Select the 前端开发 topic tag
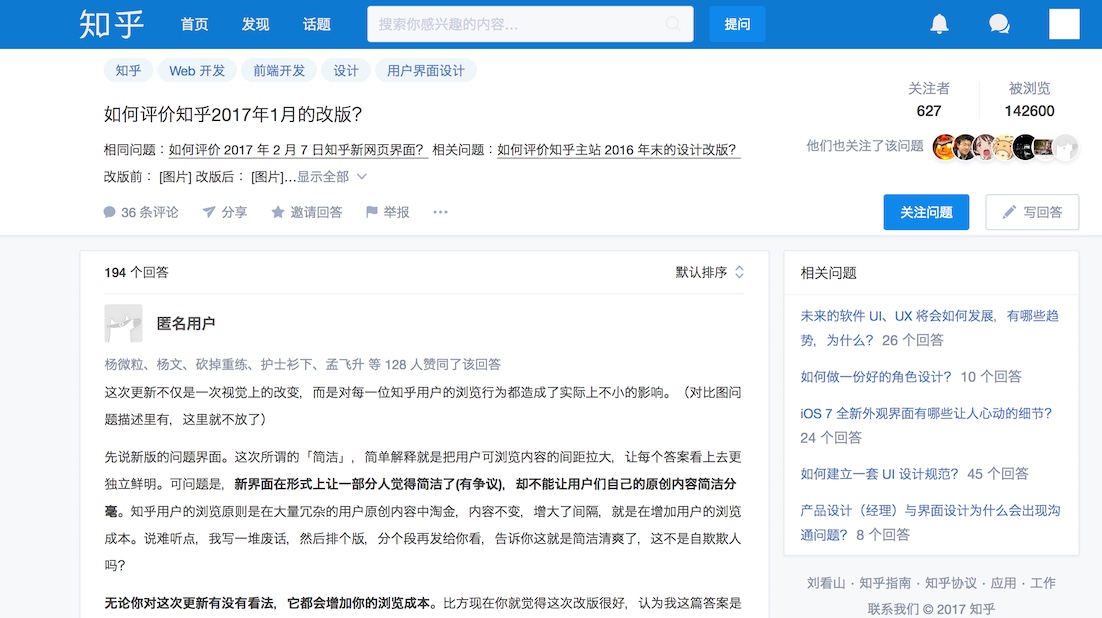 click(279, 70)
